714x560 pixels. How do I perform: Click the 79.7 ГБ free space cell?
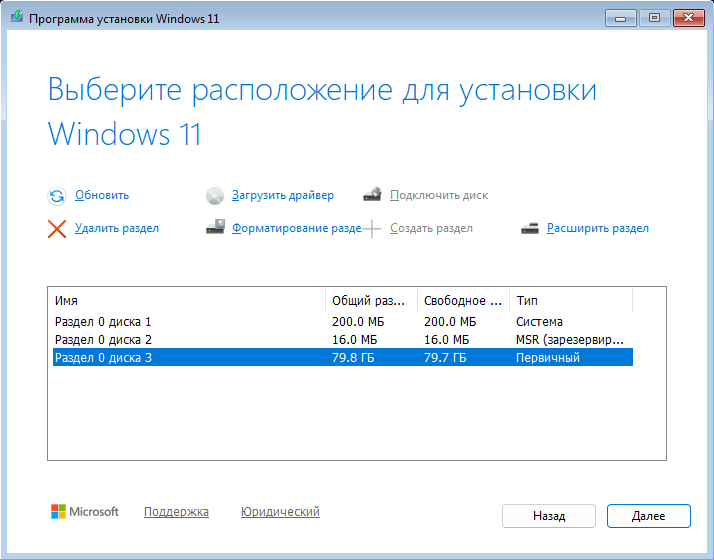click(445, 357)
